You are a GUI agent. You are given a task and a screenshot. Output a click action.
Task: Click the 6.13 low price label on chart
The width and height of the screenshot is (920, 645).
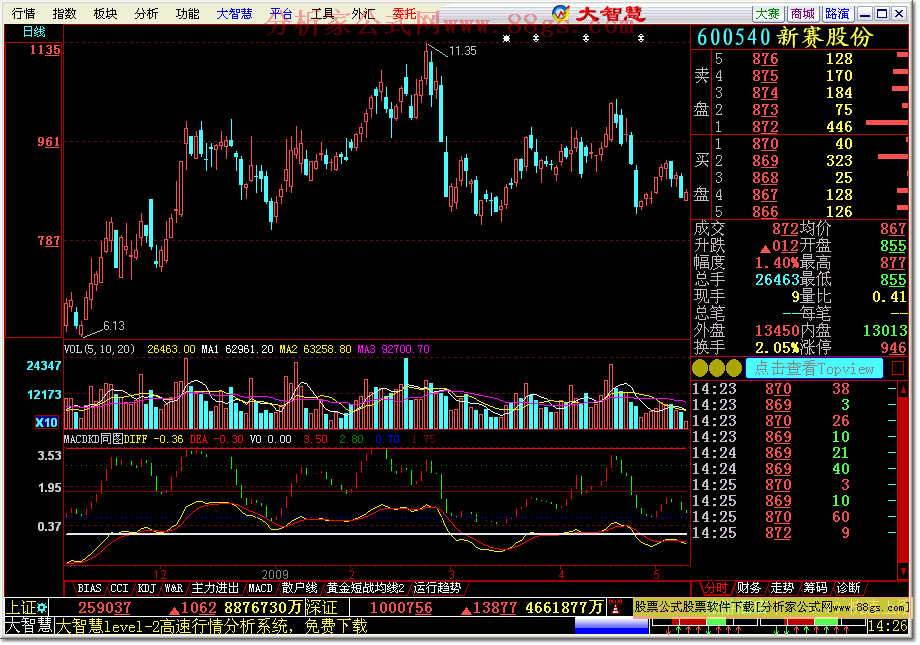click(x=114, y=326)
